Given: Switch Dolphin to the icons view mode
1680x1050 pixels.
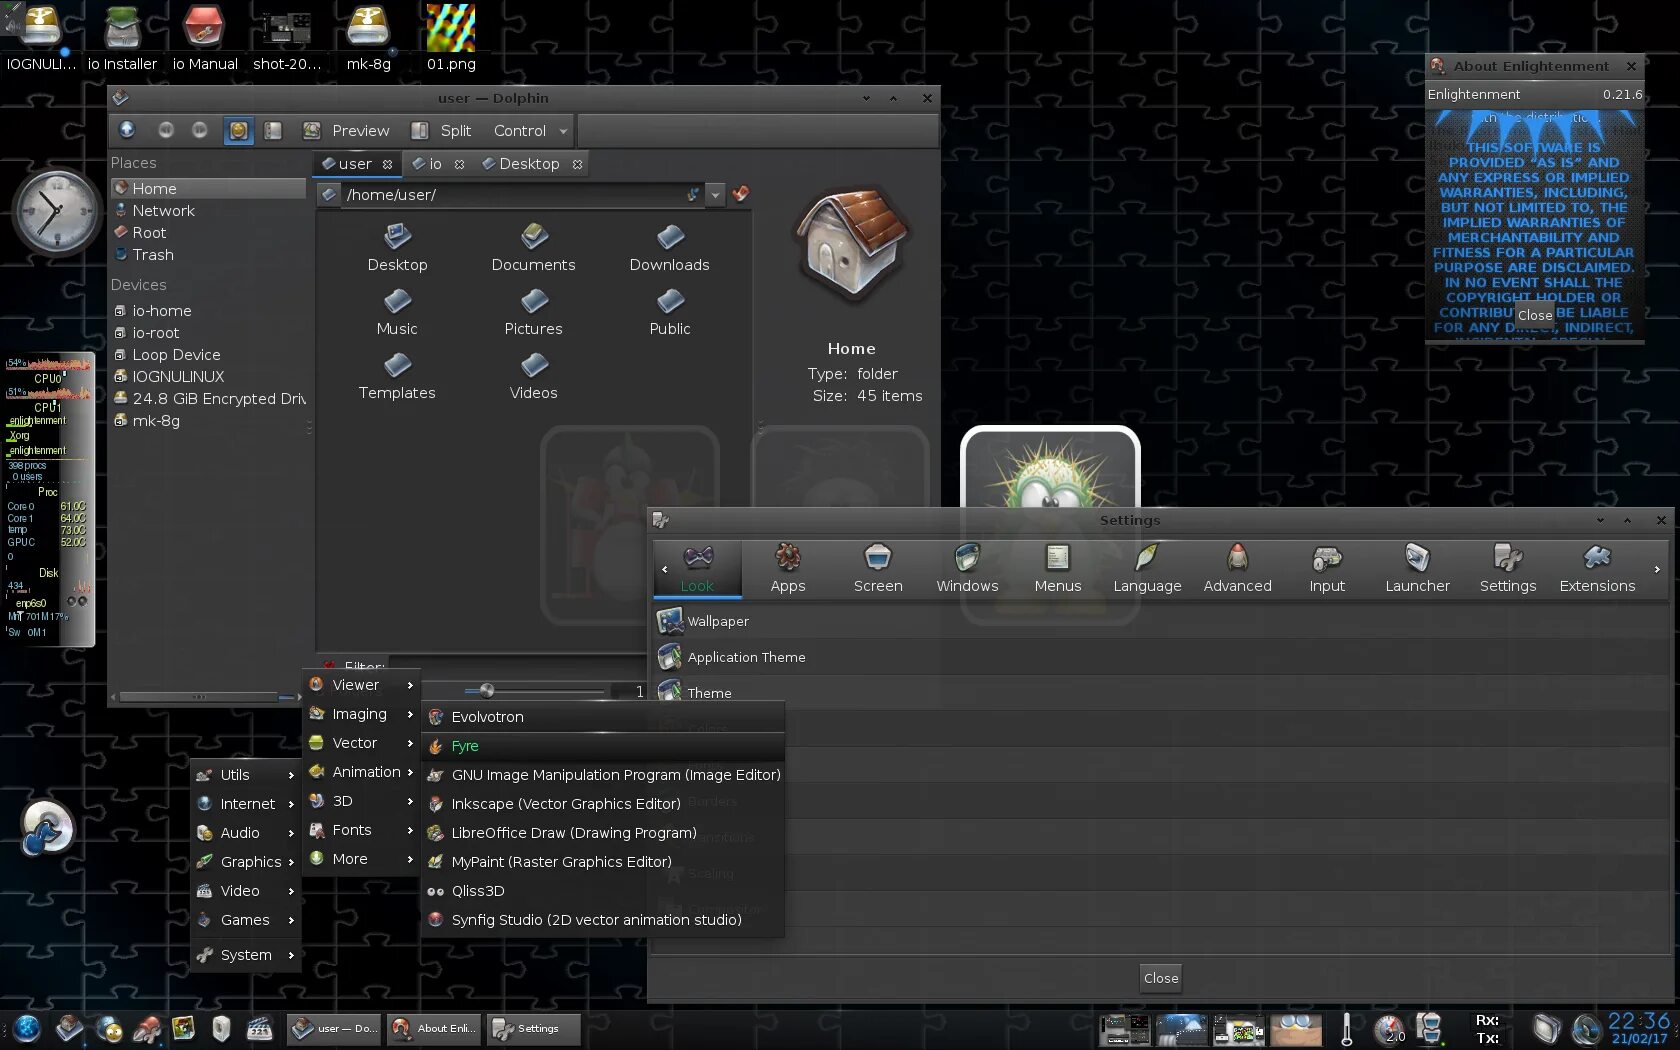Looking at the screenshot, I should click(x=238, y=130).
